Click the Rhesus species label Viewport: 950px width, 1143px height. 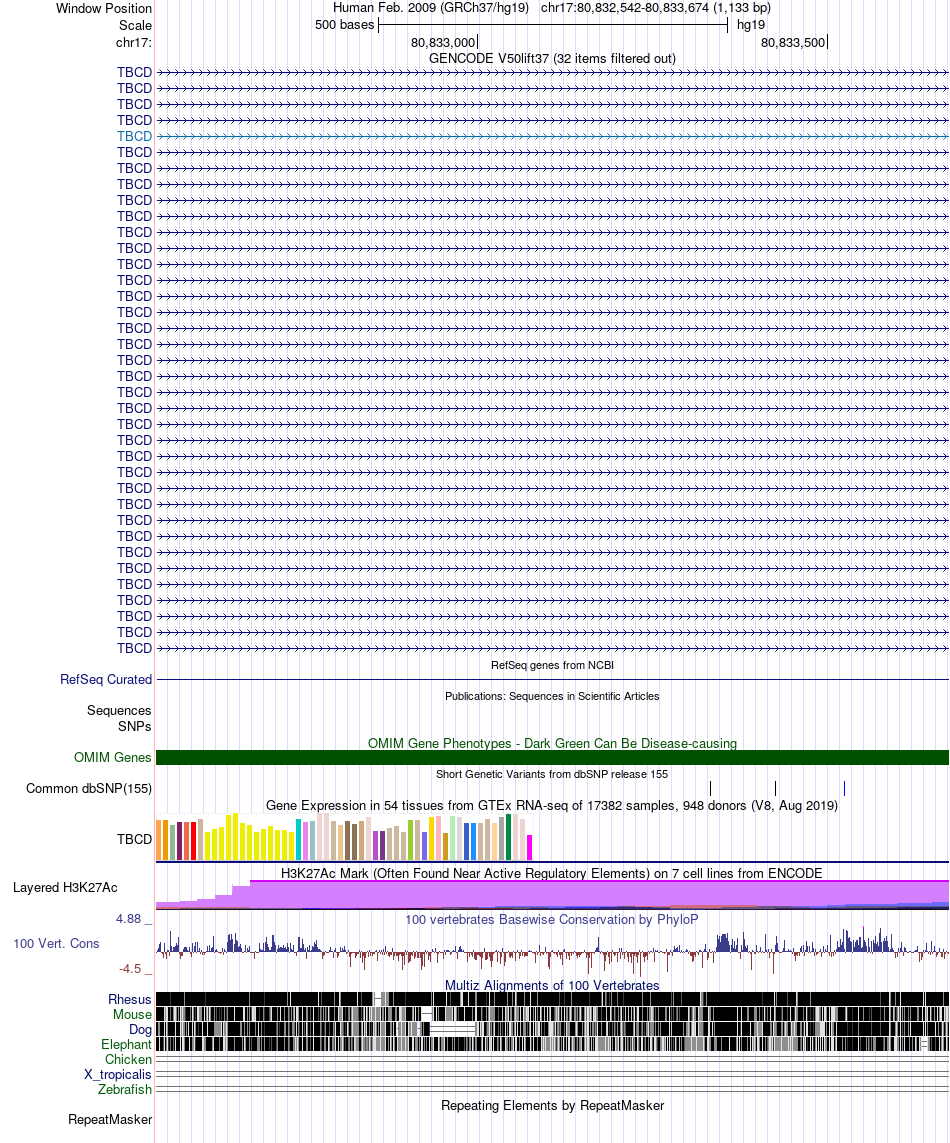130,1000
